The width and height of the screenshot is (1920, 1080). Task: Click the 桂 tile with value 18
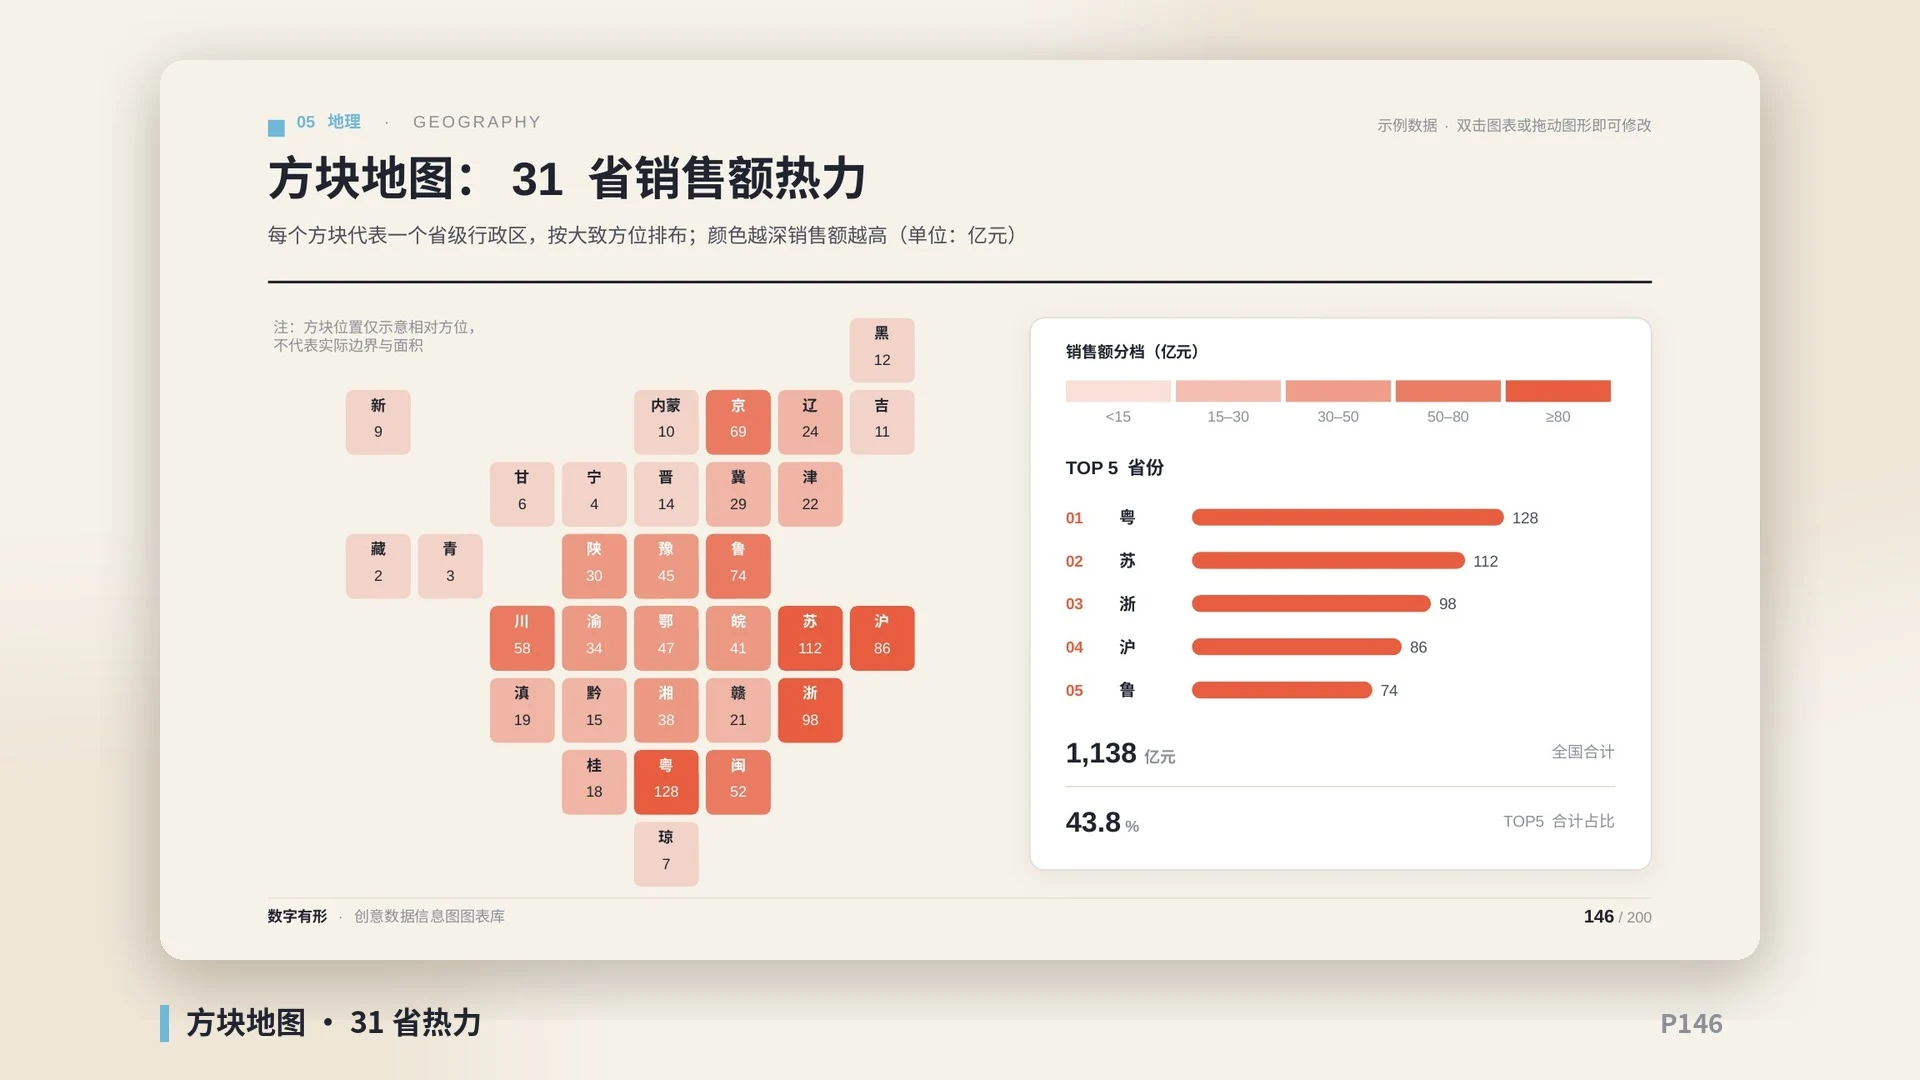tap(594, 782)
